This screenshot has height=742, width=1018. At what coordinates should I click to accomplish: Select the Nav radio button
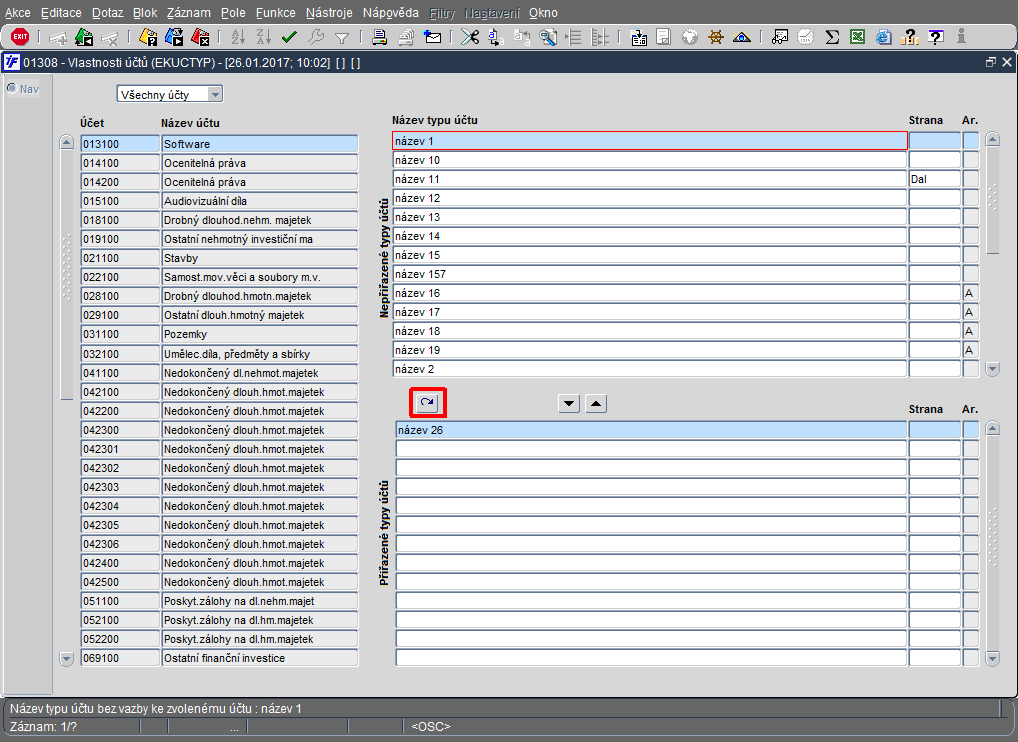12,88
